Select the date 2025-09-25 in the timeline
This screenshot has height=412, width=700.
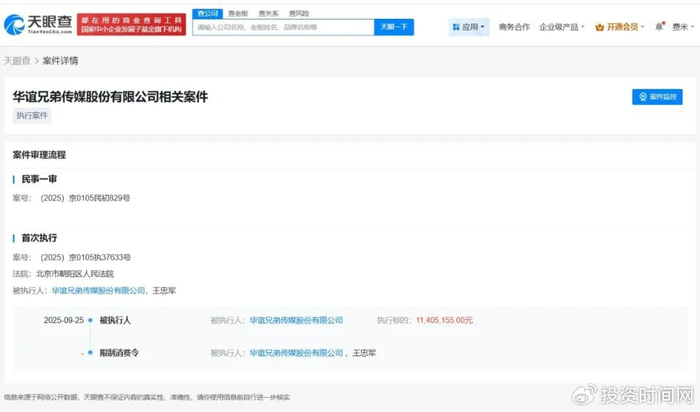[x=64, y=320]
